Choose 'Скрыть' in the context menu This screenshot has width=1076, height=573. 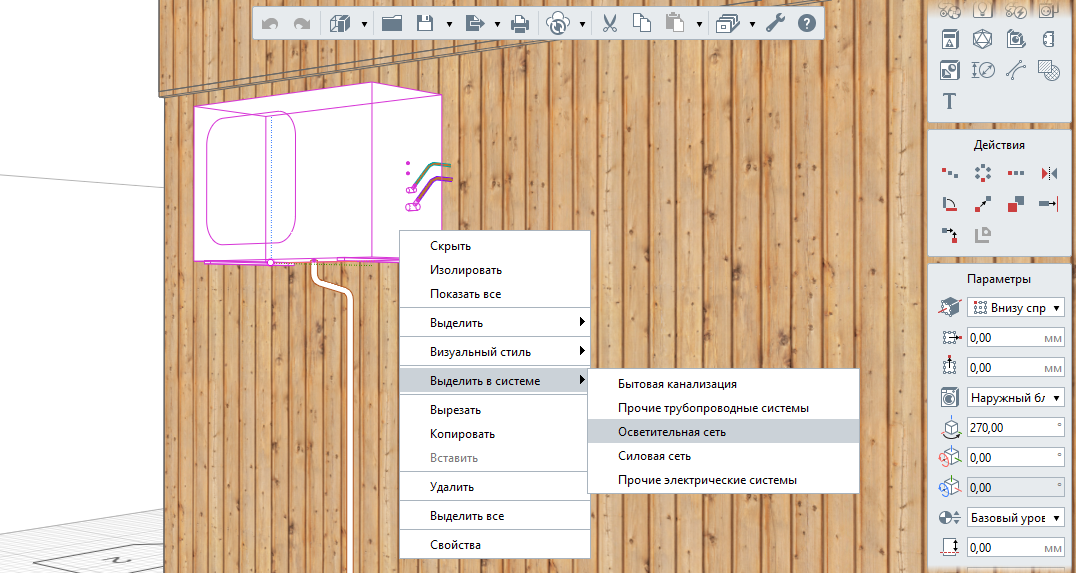(495, 246)
